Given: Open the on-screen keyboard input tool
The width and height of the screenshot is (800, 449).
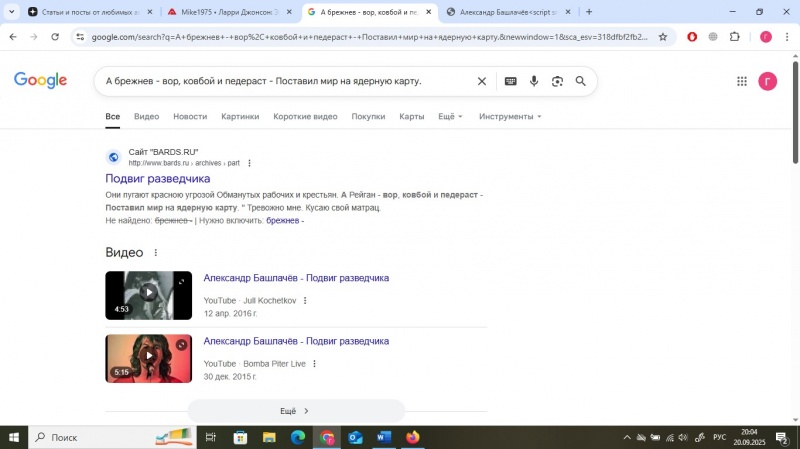Looking at the screenshot, I should (510, 81).
